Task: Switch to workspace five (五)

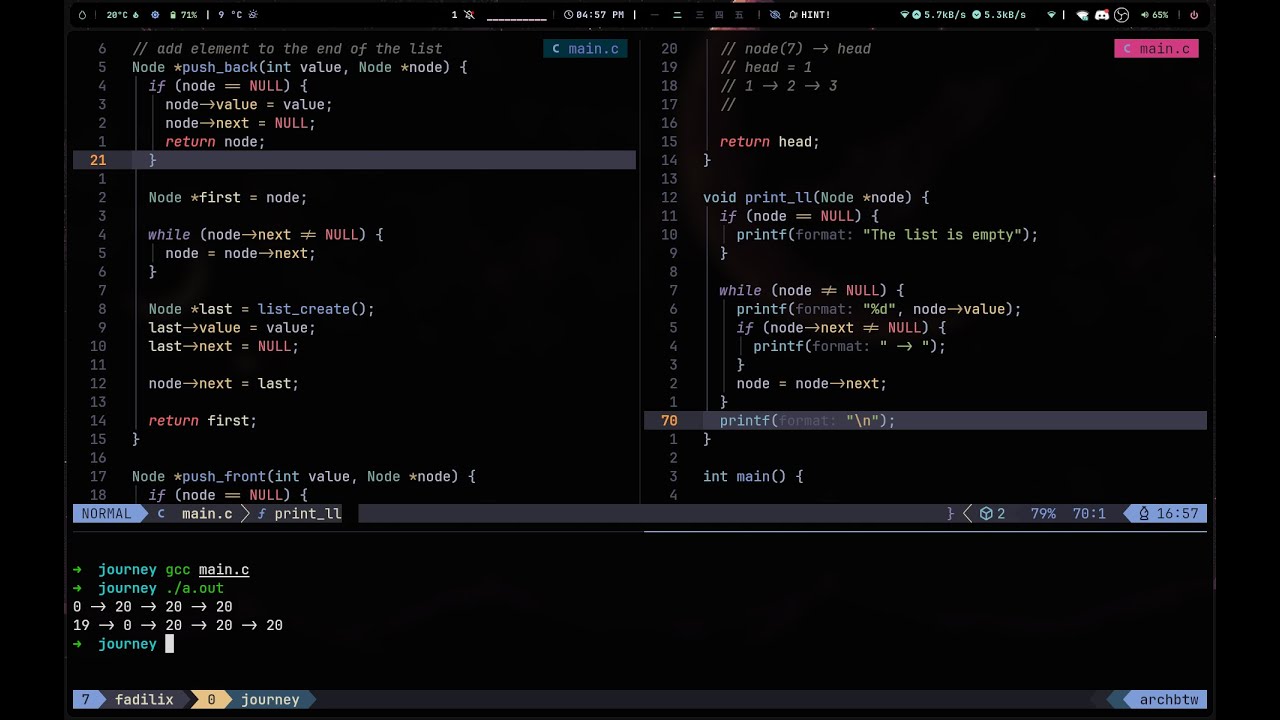Action: click(x=739, y=15)
